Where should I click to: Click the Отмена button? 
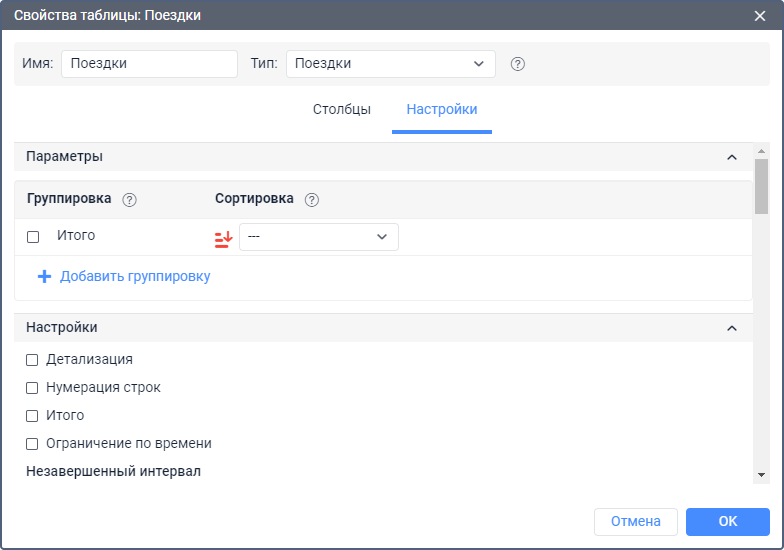point(635,521)
